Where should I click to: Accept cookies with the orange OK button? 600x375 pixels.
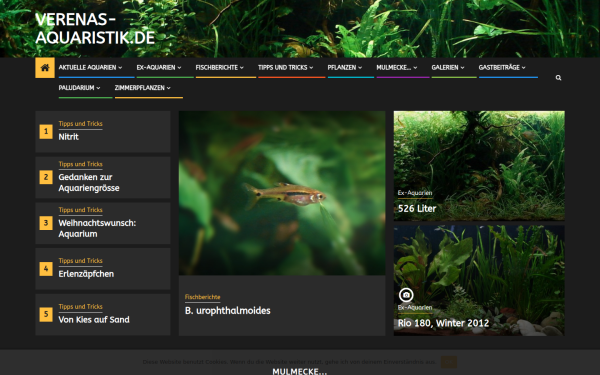448,362
